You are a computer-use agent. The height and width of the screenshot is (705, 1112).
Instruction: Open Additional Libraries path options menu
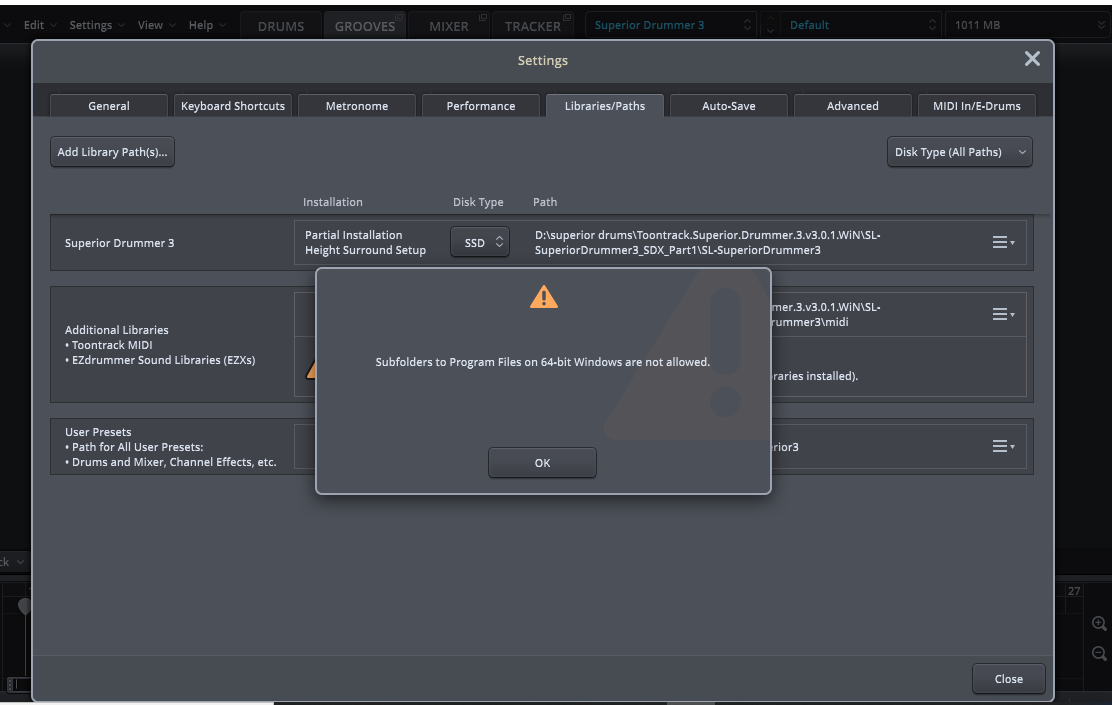pyautogui.click(x=1003, y=314)
